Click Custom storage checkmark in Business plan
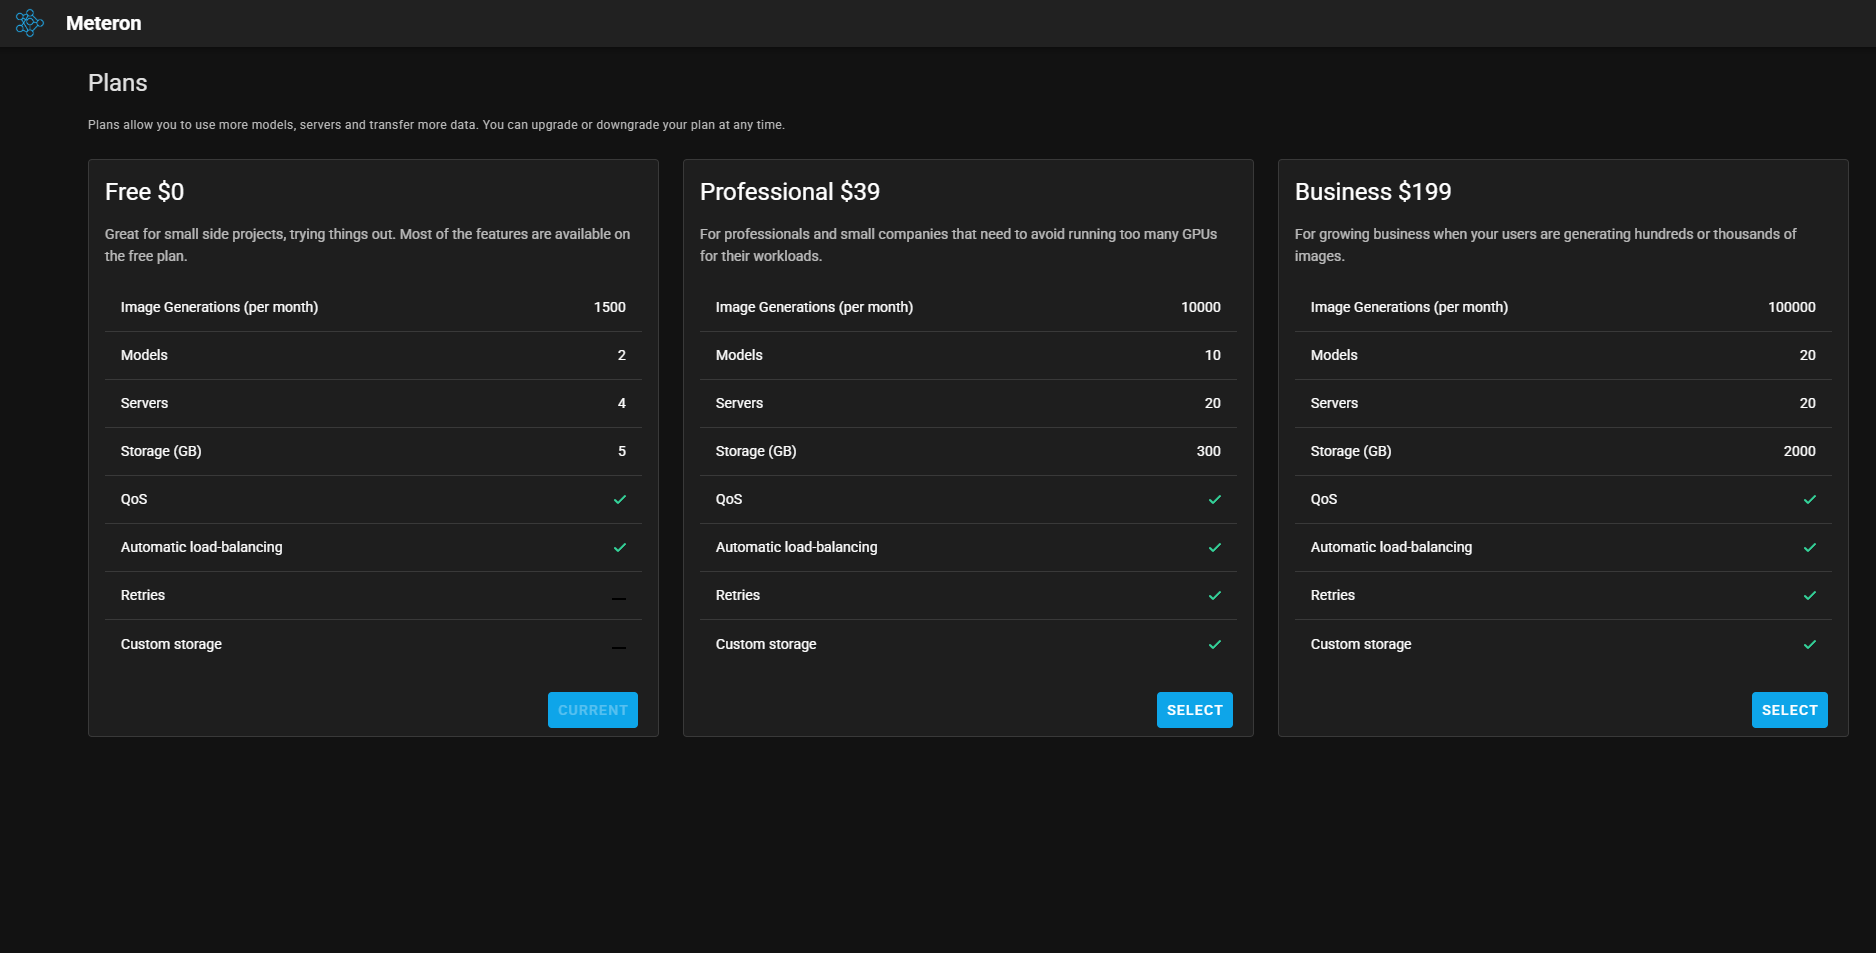This screenshot has height=953, width=1876. pyautogui.click(x=1810, y=645)
